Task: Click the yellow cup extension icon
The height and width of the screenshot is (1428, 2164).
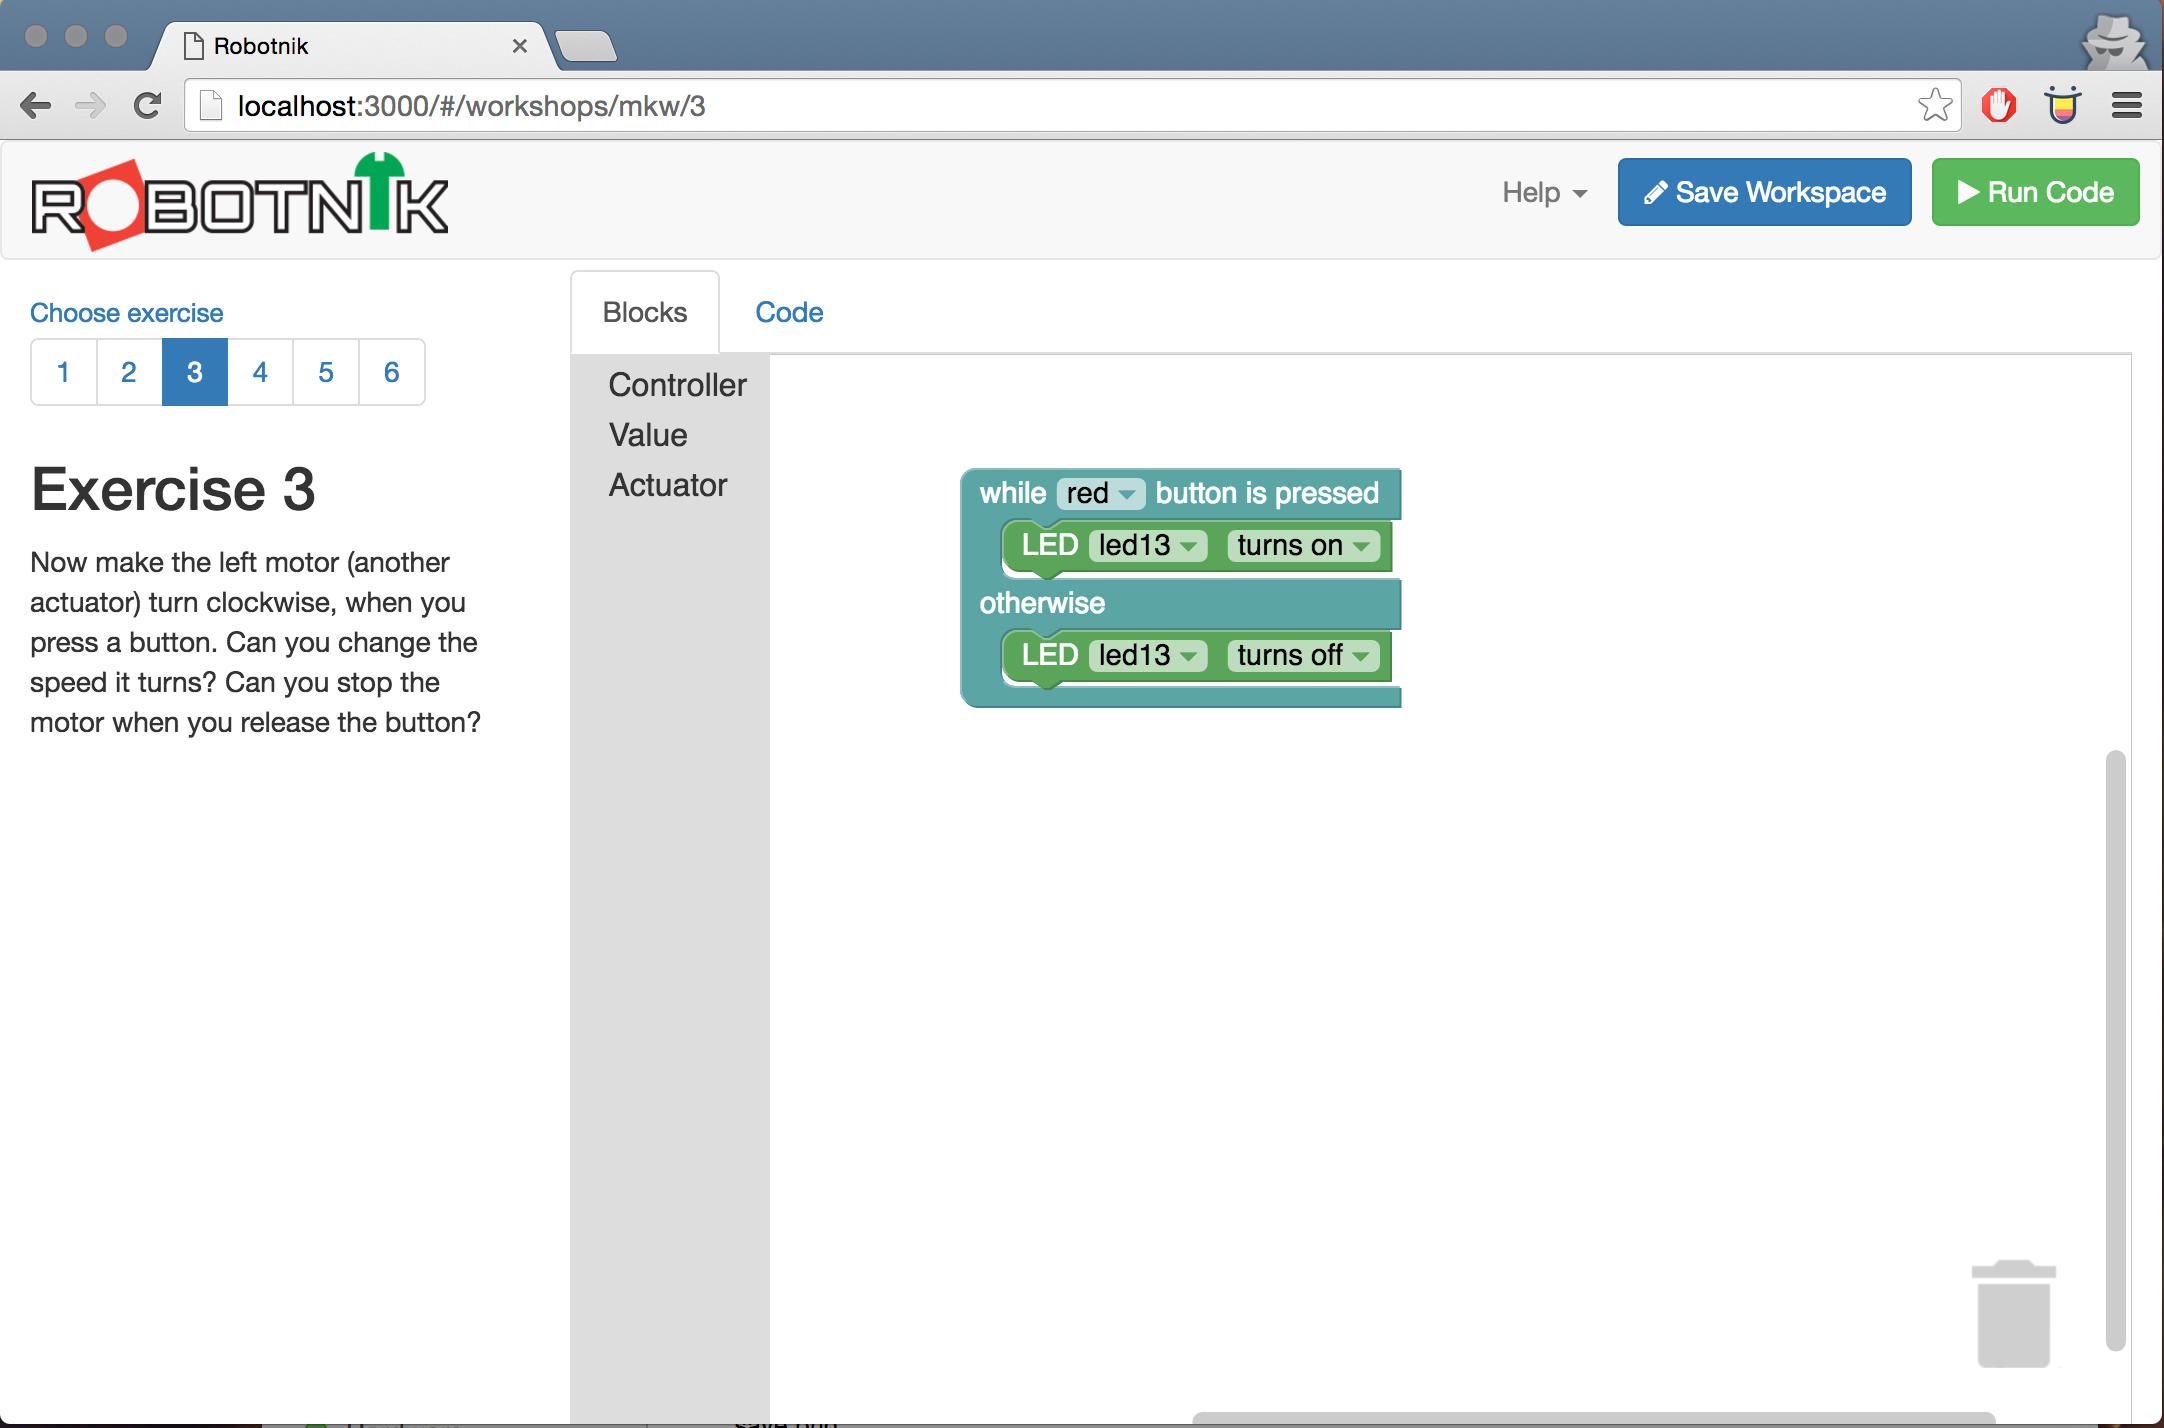Action: [2062, 105]
